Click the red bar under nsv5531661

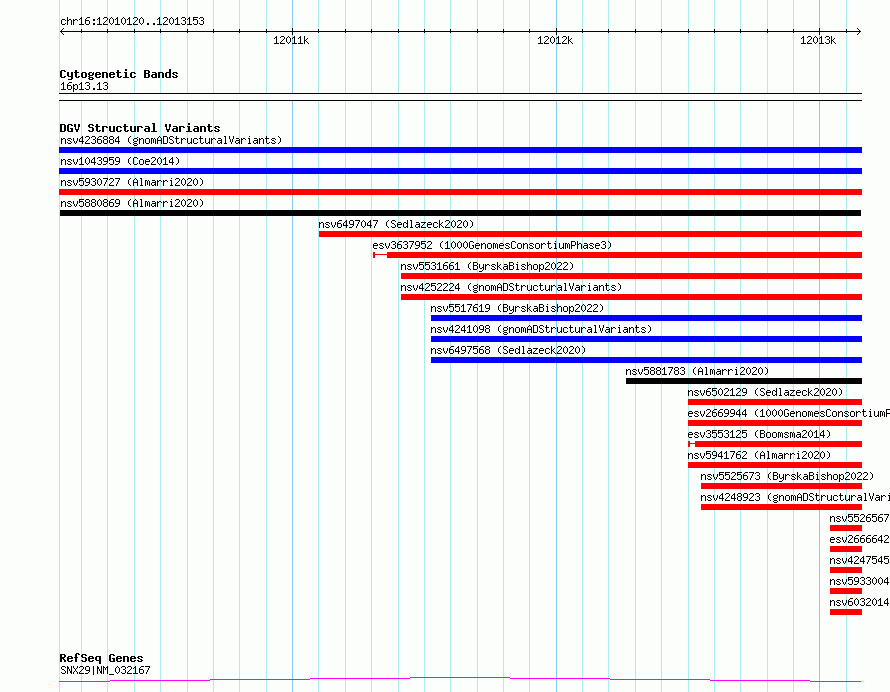point(631,276)
